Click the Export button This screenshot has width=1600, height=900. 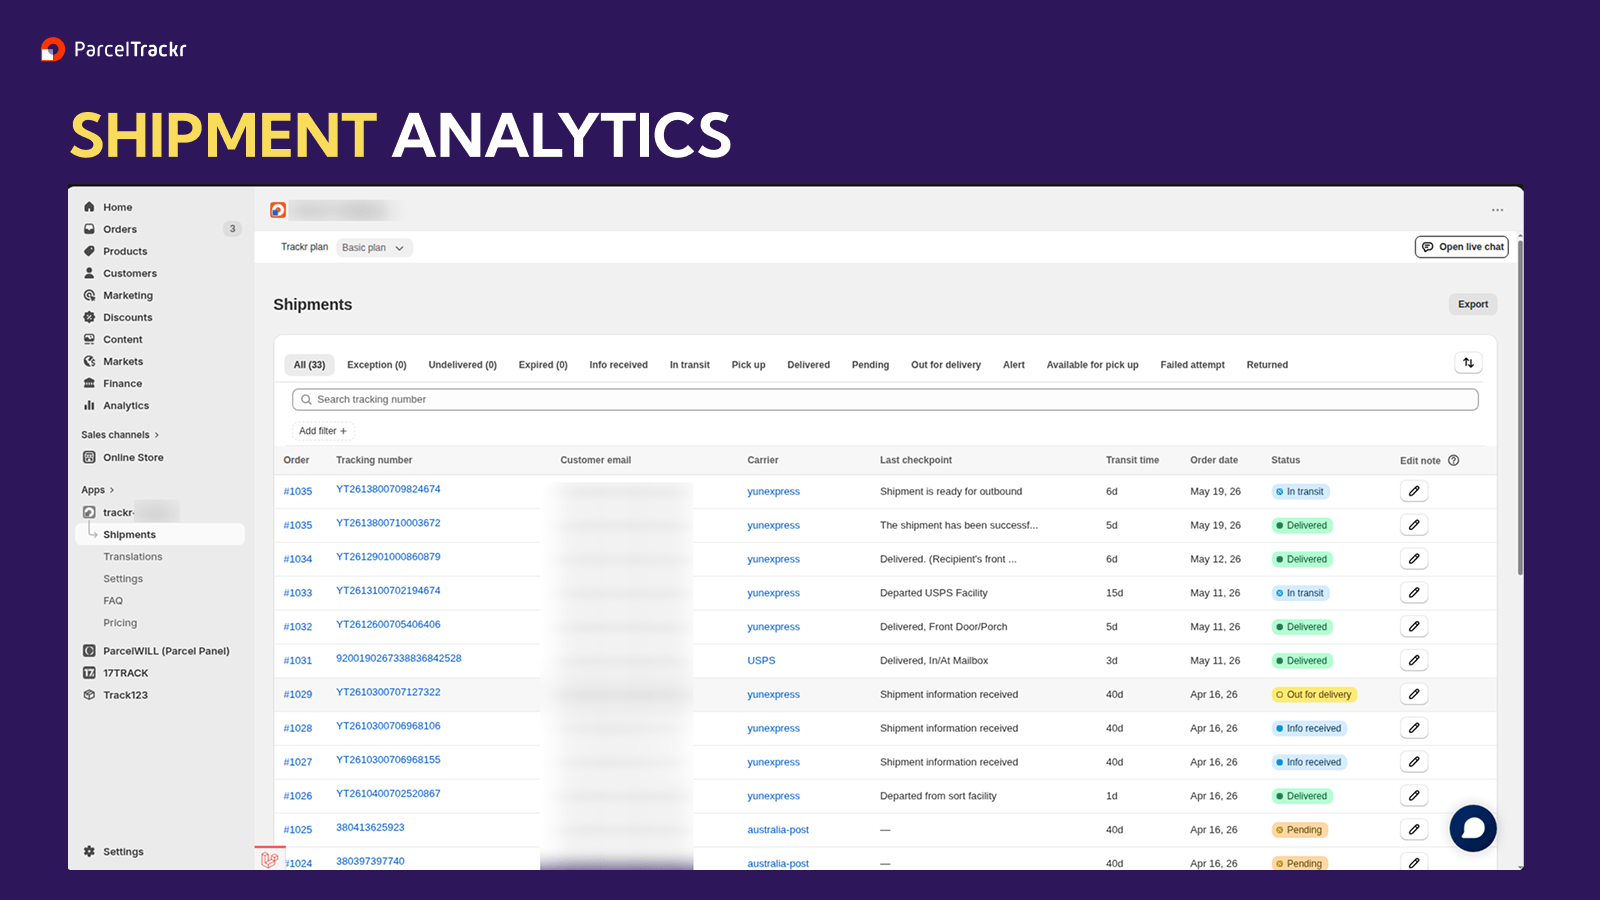coord(1473,304)
